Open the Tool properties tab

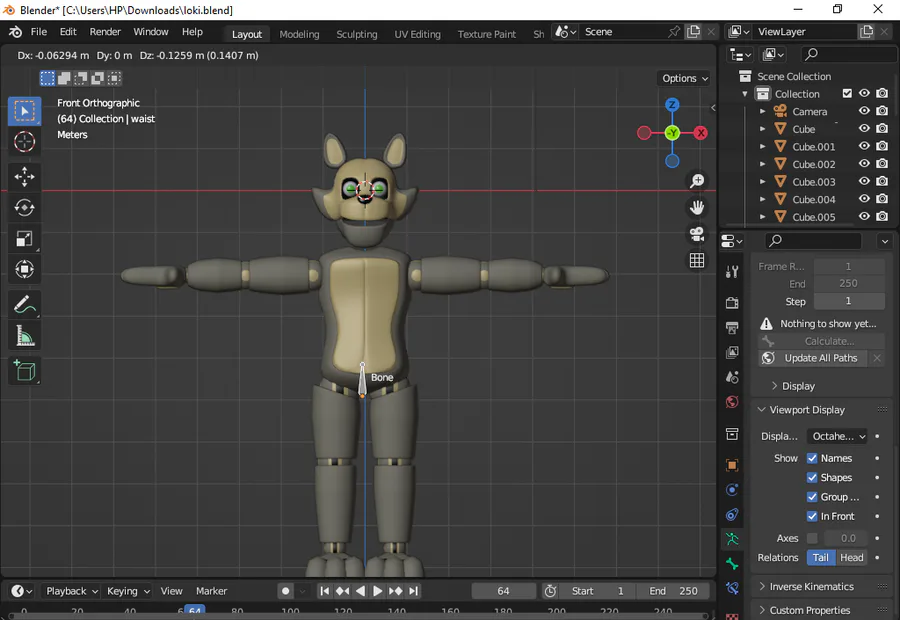[x=732, y=272]
